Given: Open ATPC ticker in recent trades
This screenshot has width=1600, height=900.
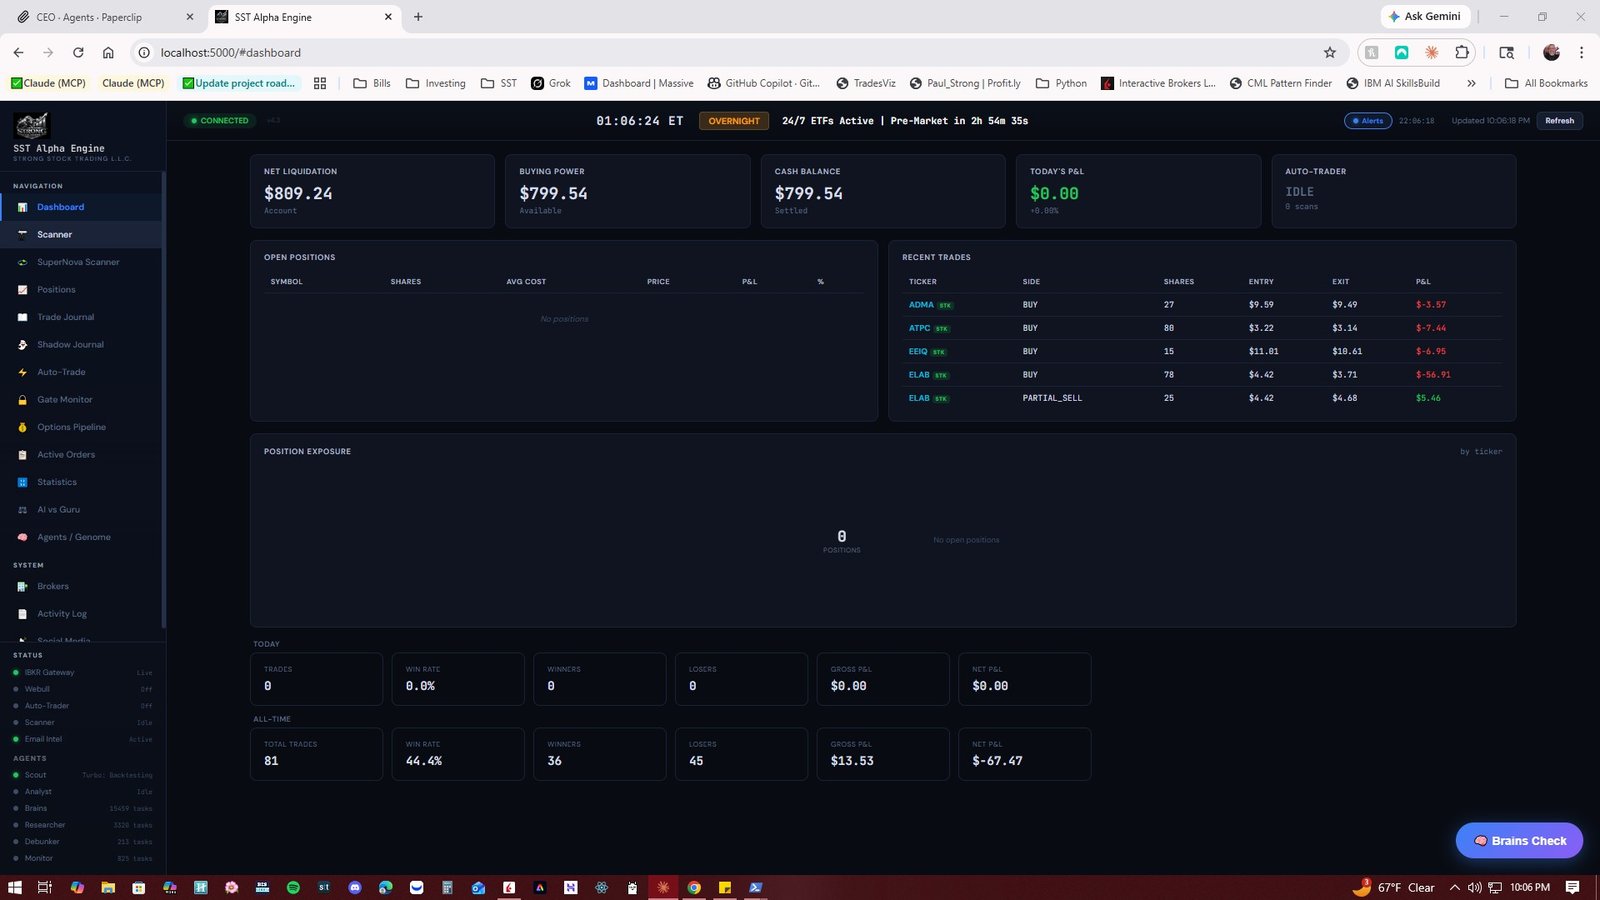Looking at the screenshot, I should [919, 328].
